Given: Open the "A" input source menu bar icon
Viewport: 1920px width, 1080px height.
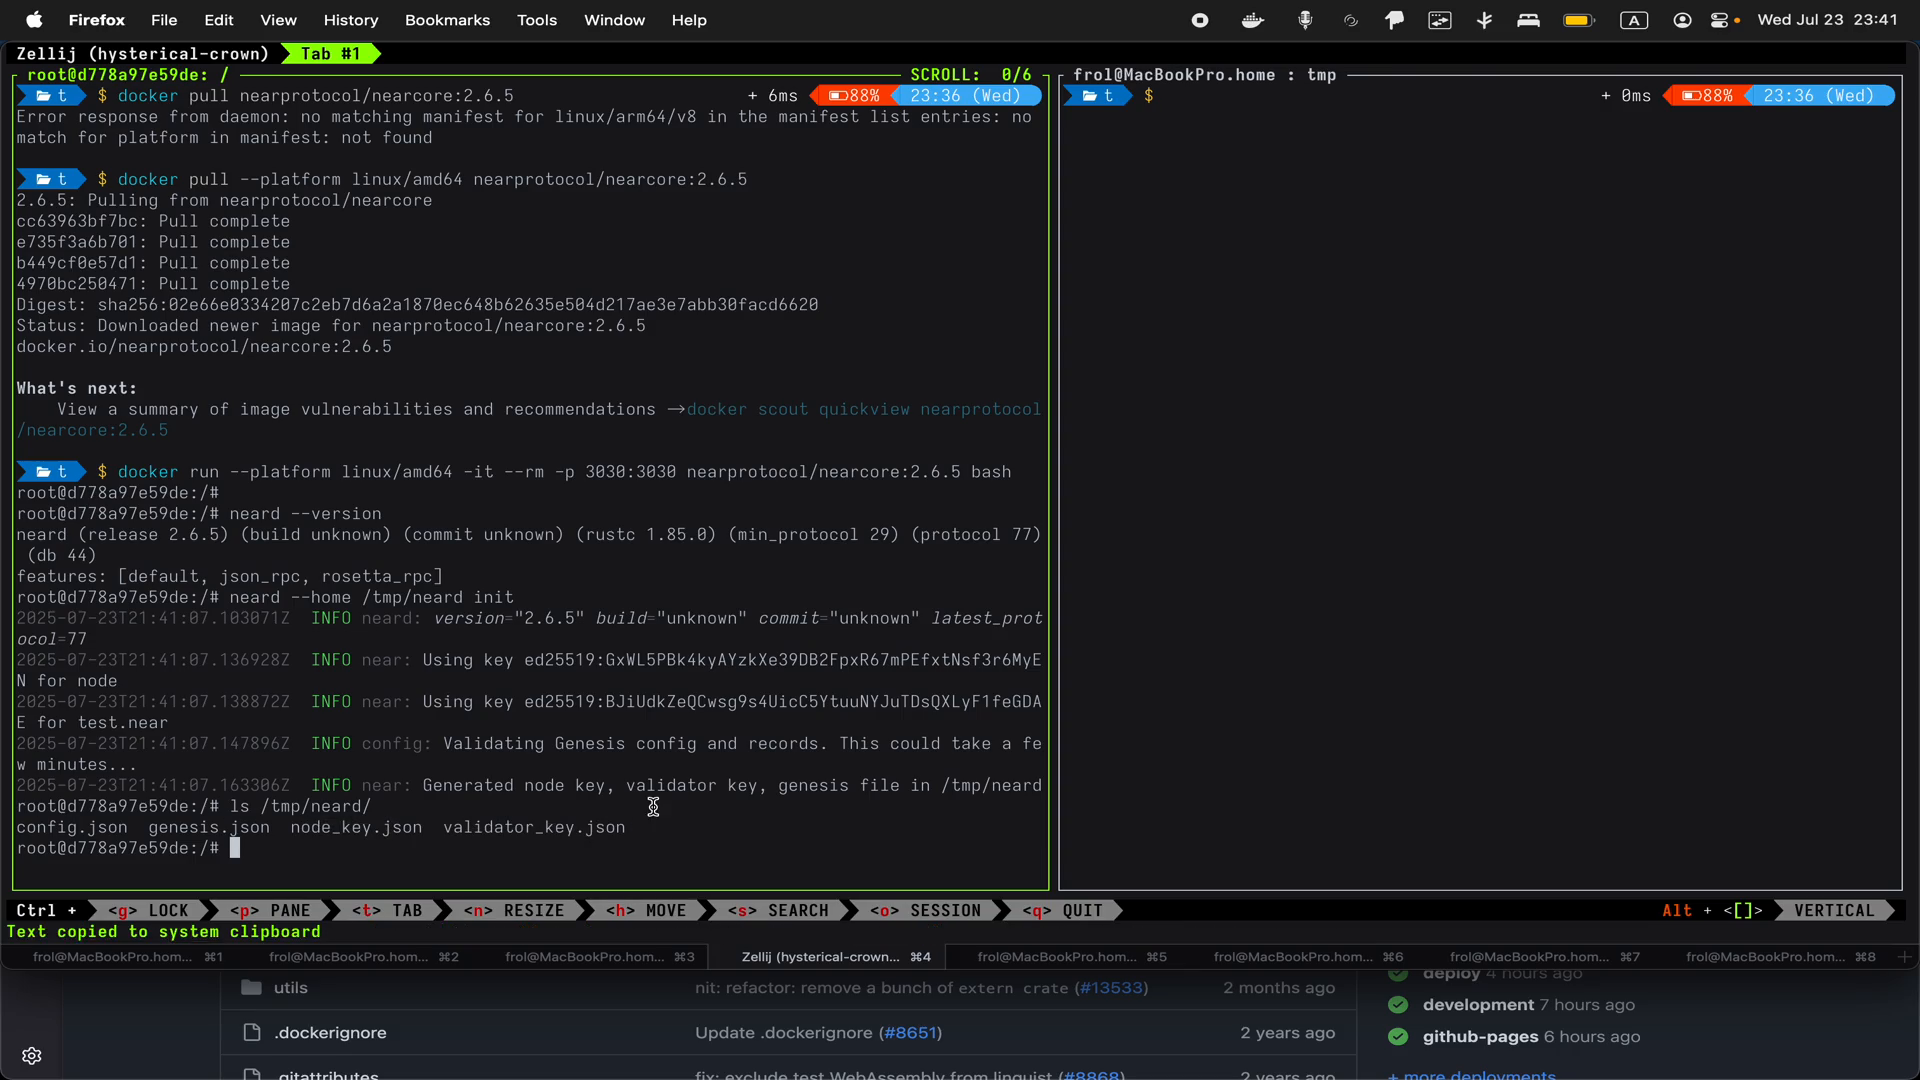Looking at the screenshot, I should tap(1634, 20).
